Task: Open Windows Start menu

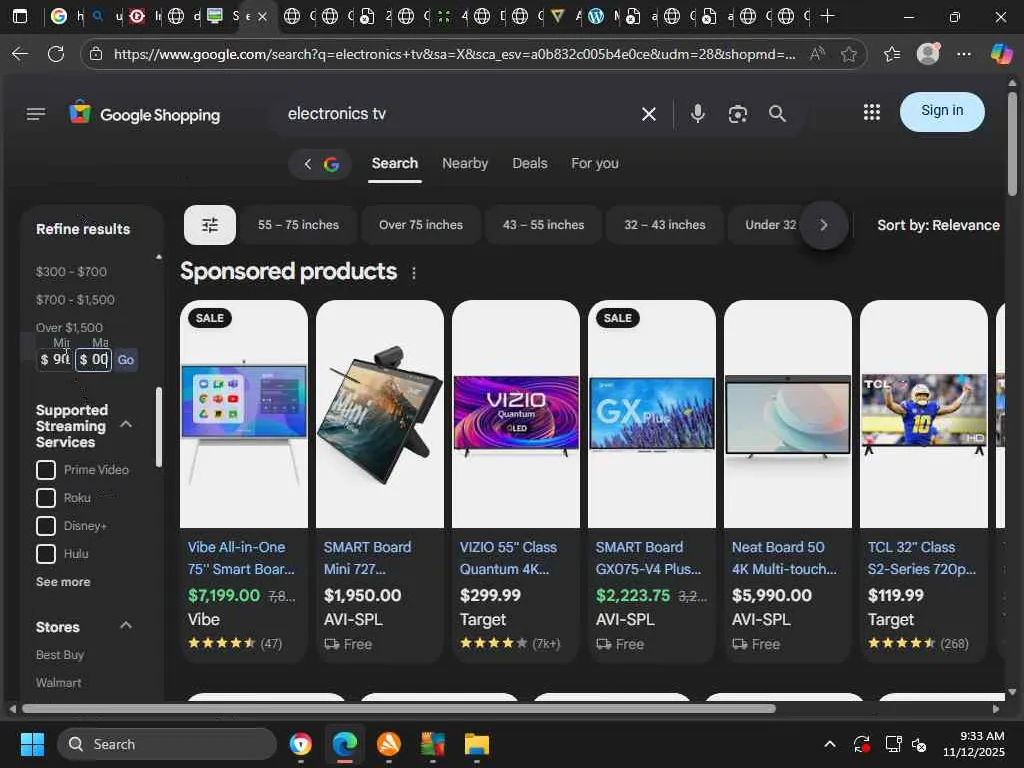Action: [32, 744]
